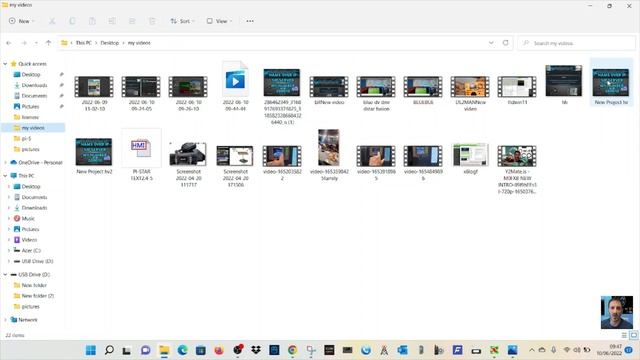The image size is (640, 360).
Task: Expand OneDrive - Personal in navigation pane
Action: click(x=5, y=162)
